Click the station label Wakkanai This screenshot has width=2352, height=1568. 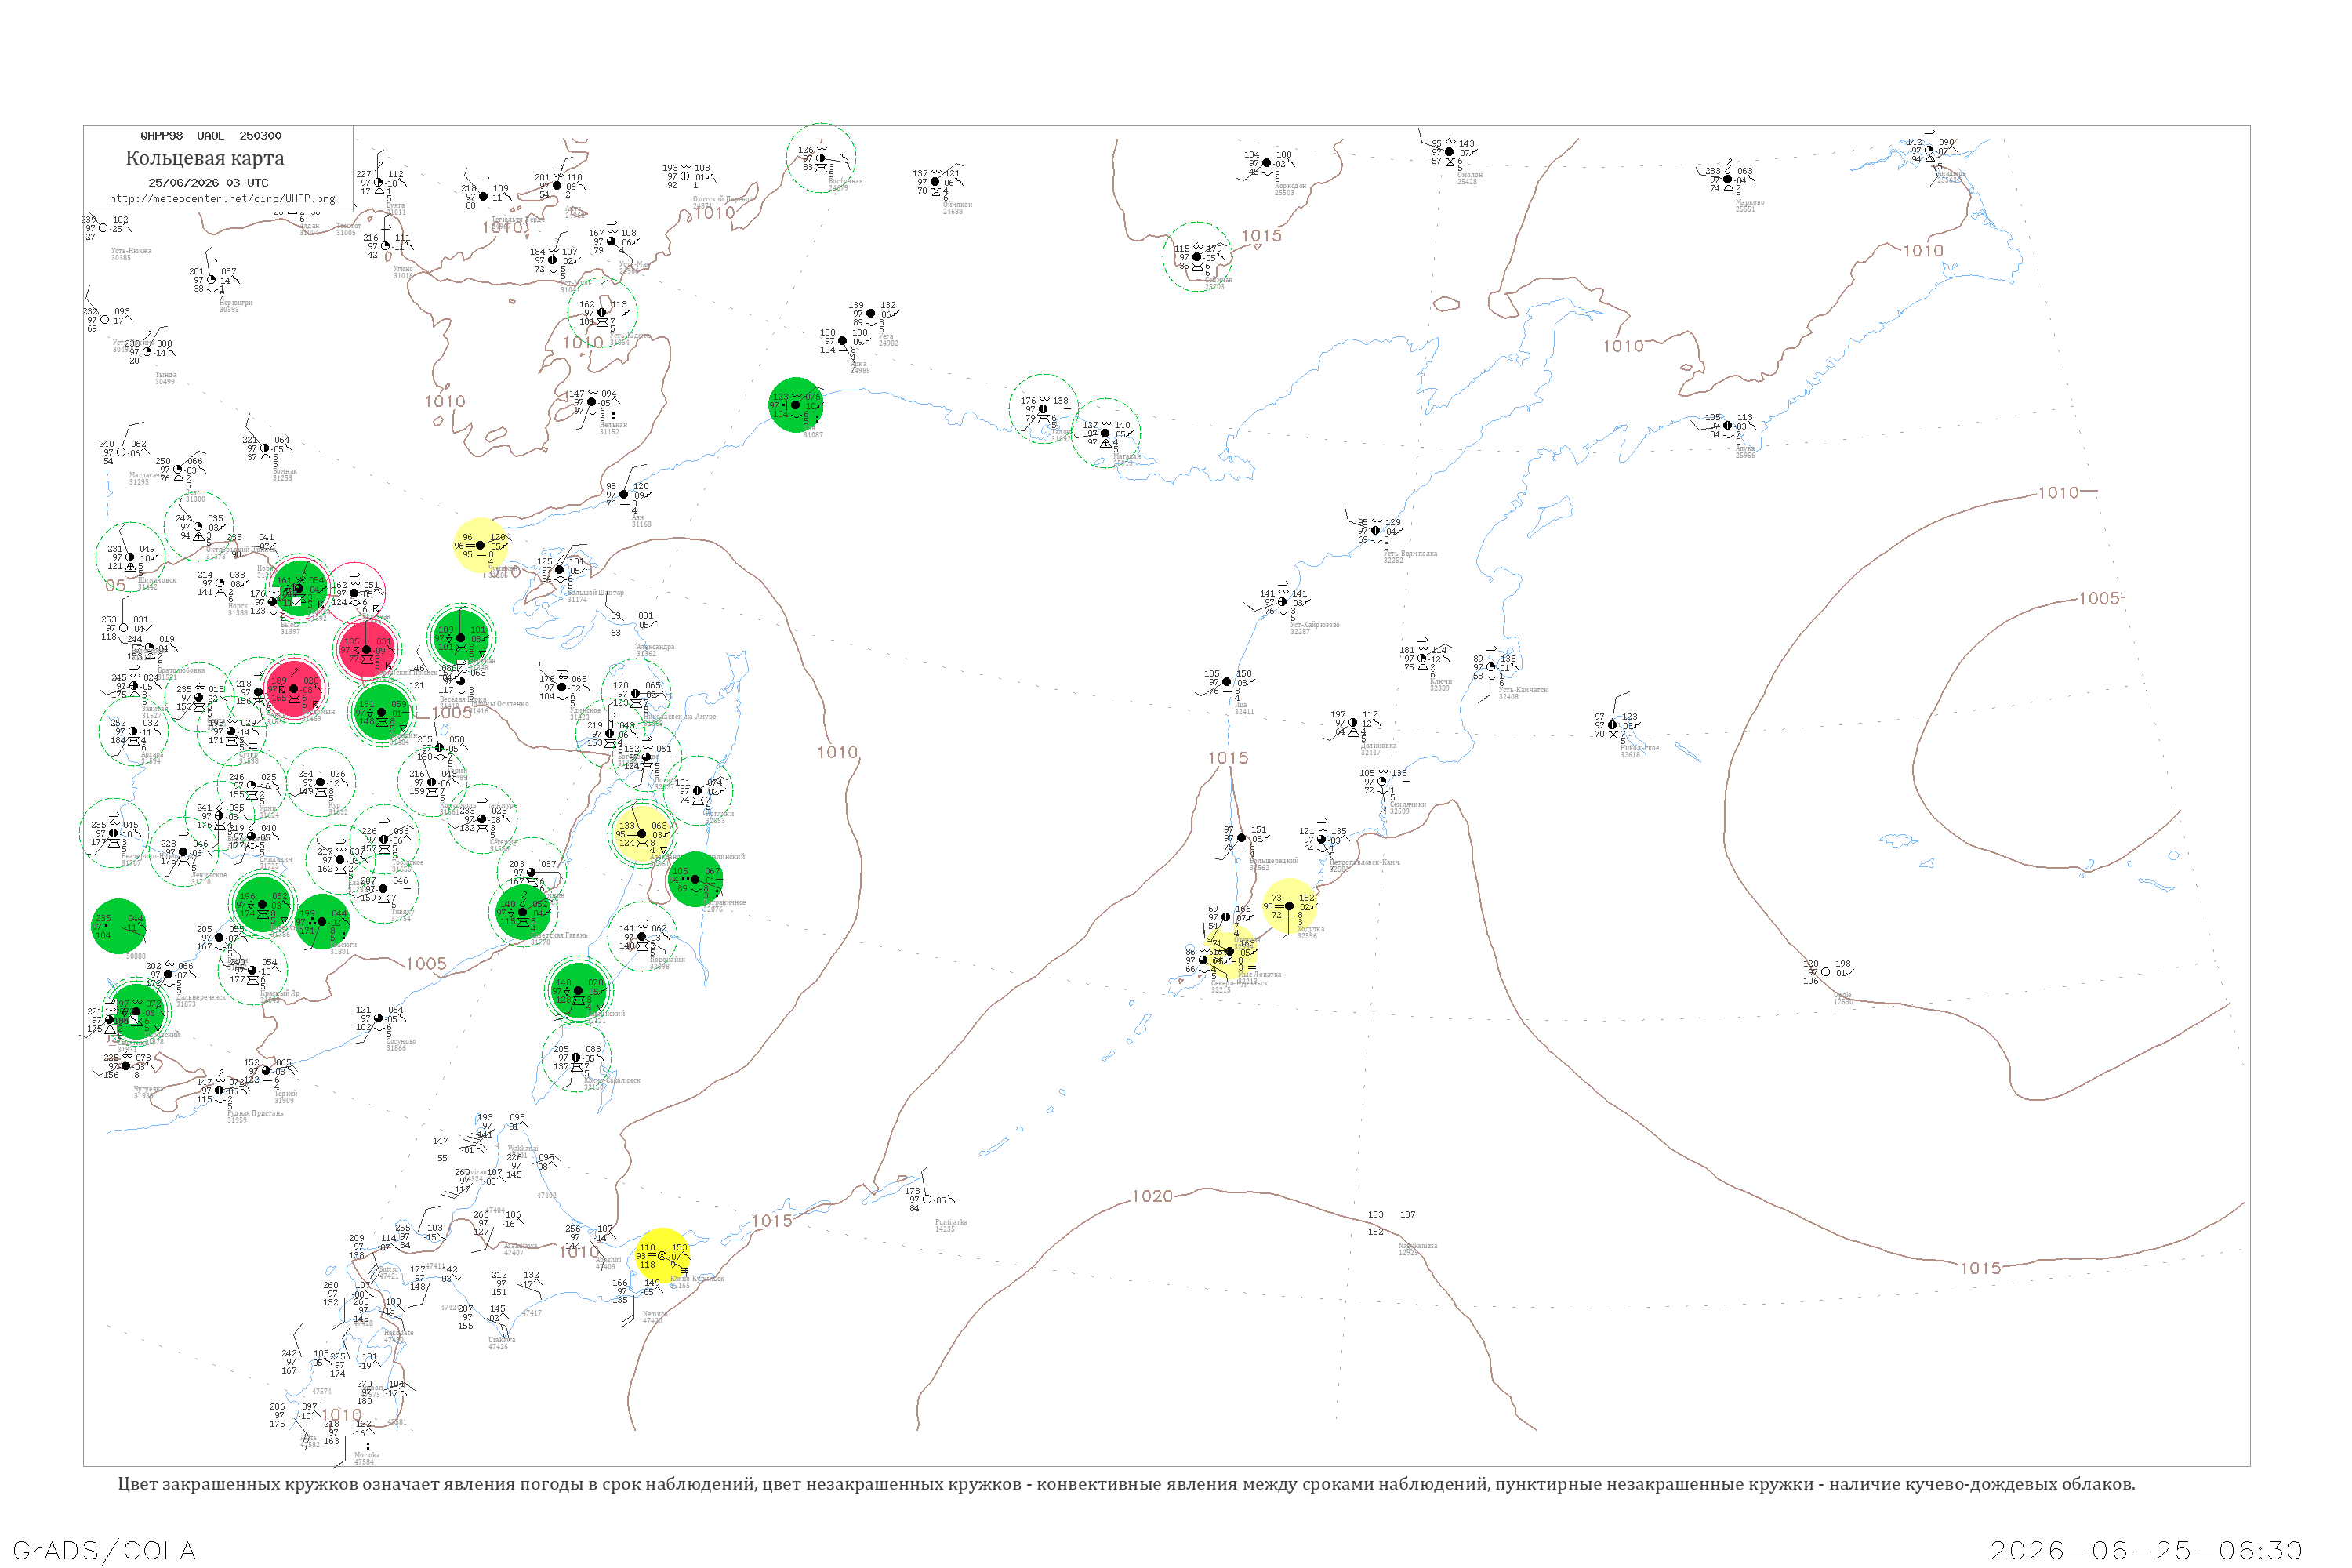point(523,1149)
